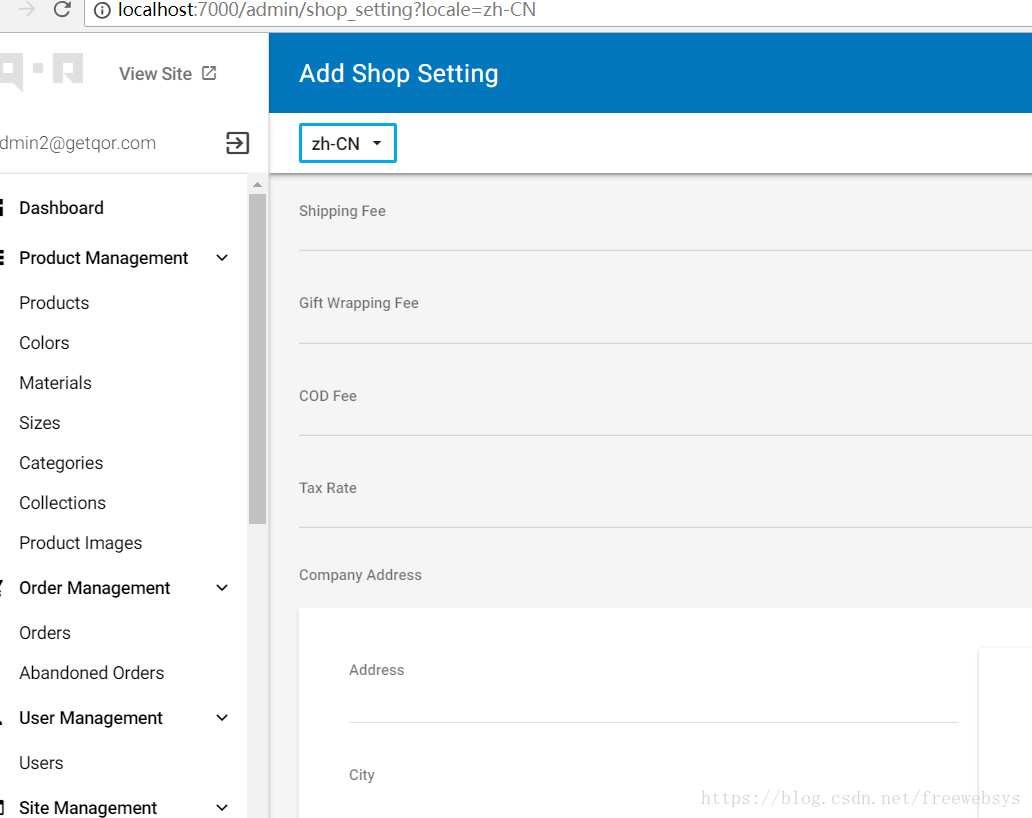
Task: Click the Site Management heading
Action: pyautogui.click(x=88, y=807)
